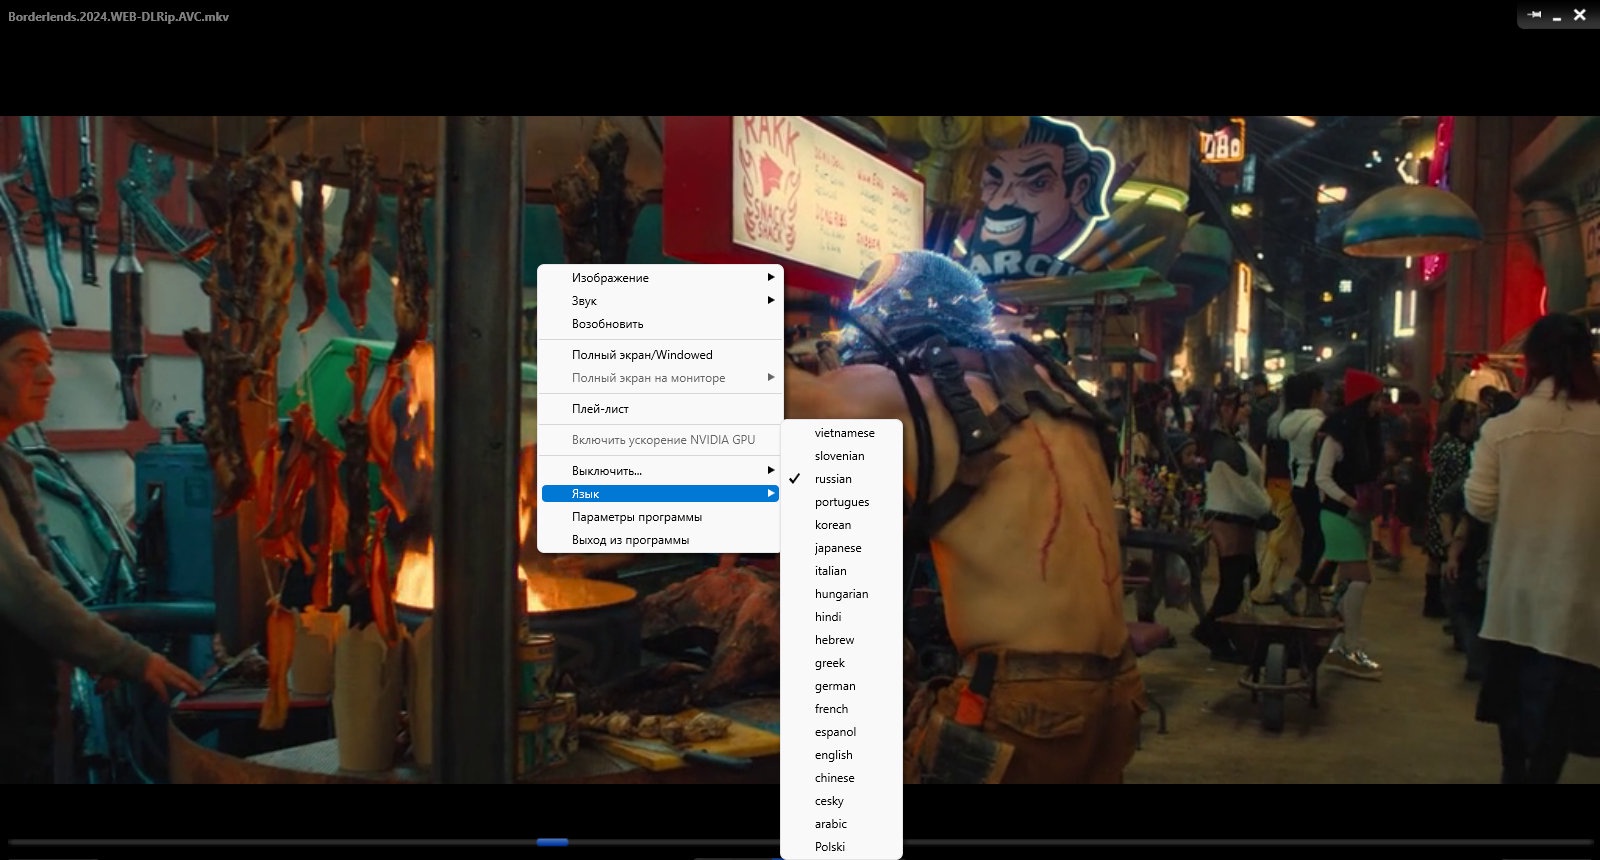This screenshot has width=1600, height=860.
Task: Pick japanese in the language submenu
Action: [x=841, y=548]
